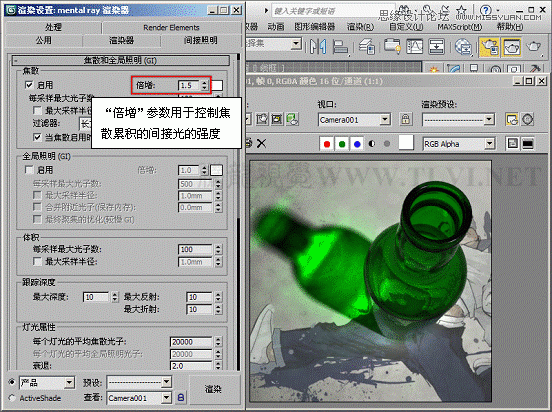Open Environment and Effects dialog icon
552x412 pixels.
click(x=527, y=119)
